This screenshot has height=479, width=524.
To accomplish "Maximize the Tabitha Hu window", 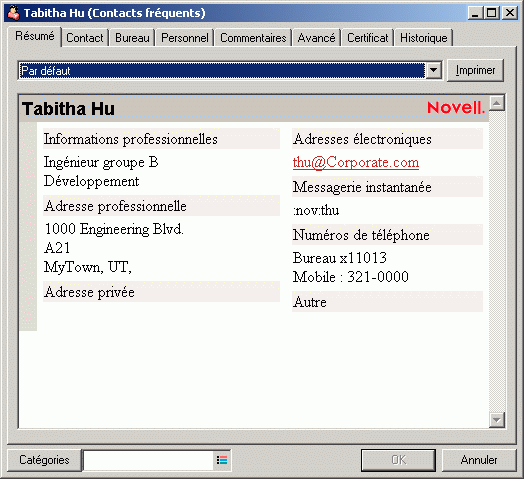I will pyautogui.click(x=492, y=13).
